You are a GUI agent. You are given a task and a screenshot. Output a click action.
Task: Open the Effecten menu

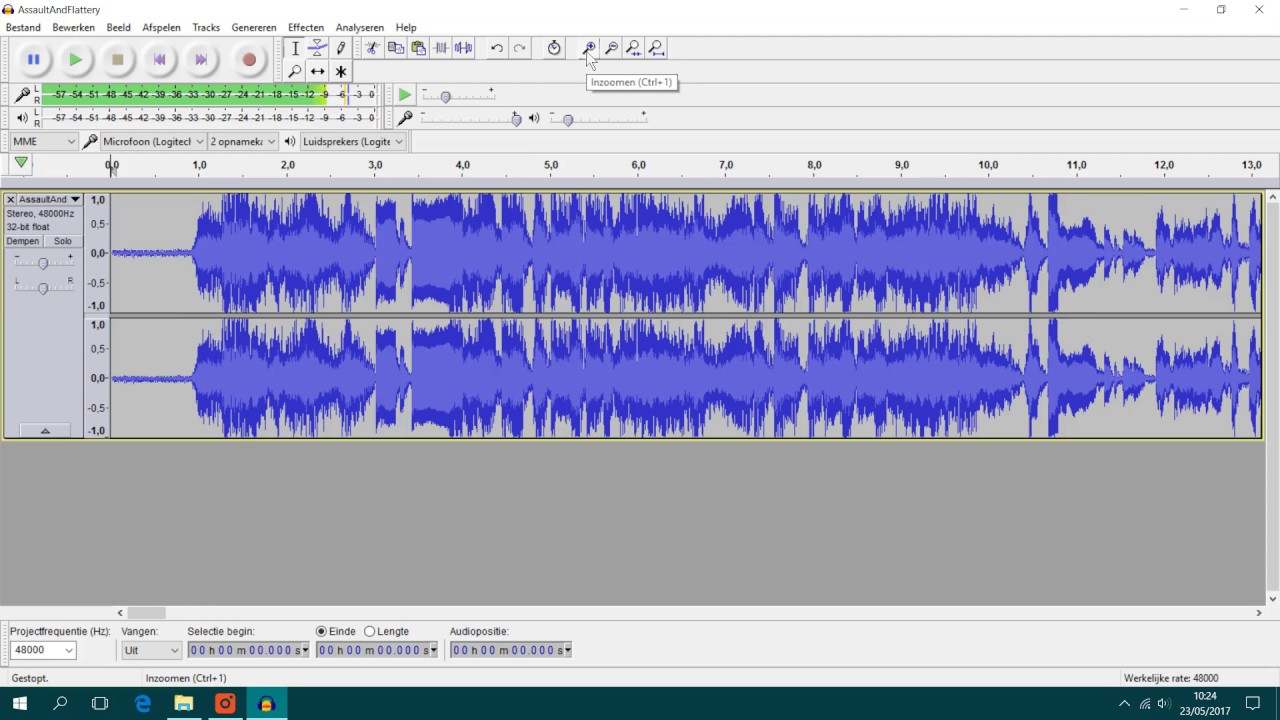click(306, 27)
